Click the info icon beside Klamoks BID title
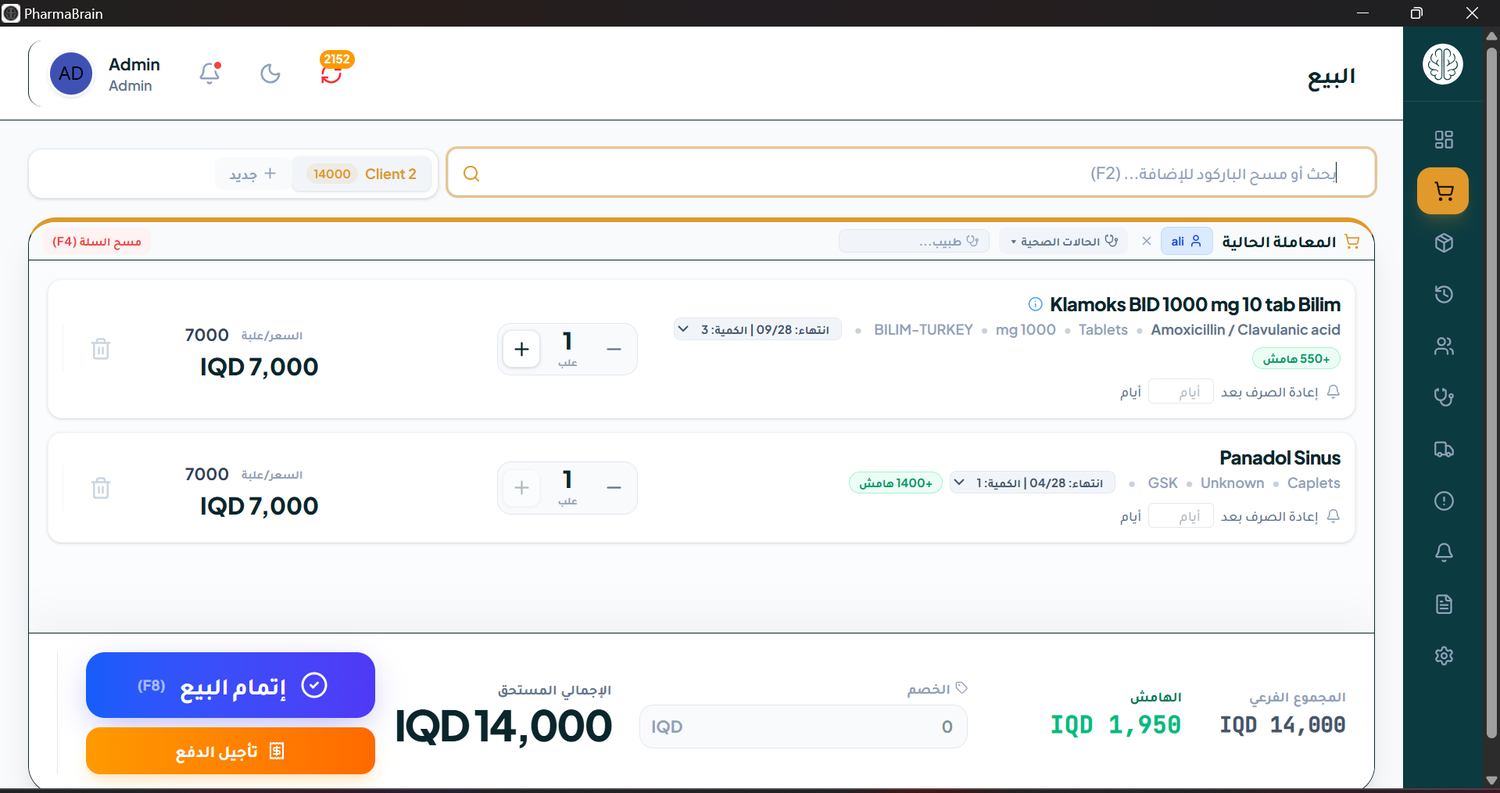 coord(1035,304)
